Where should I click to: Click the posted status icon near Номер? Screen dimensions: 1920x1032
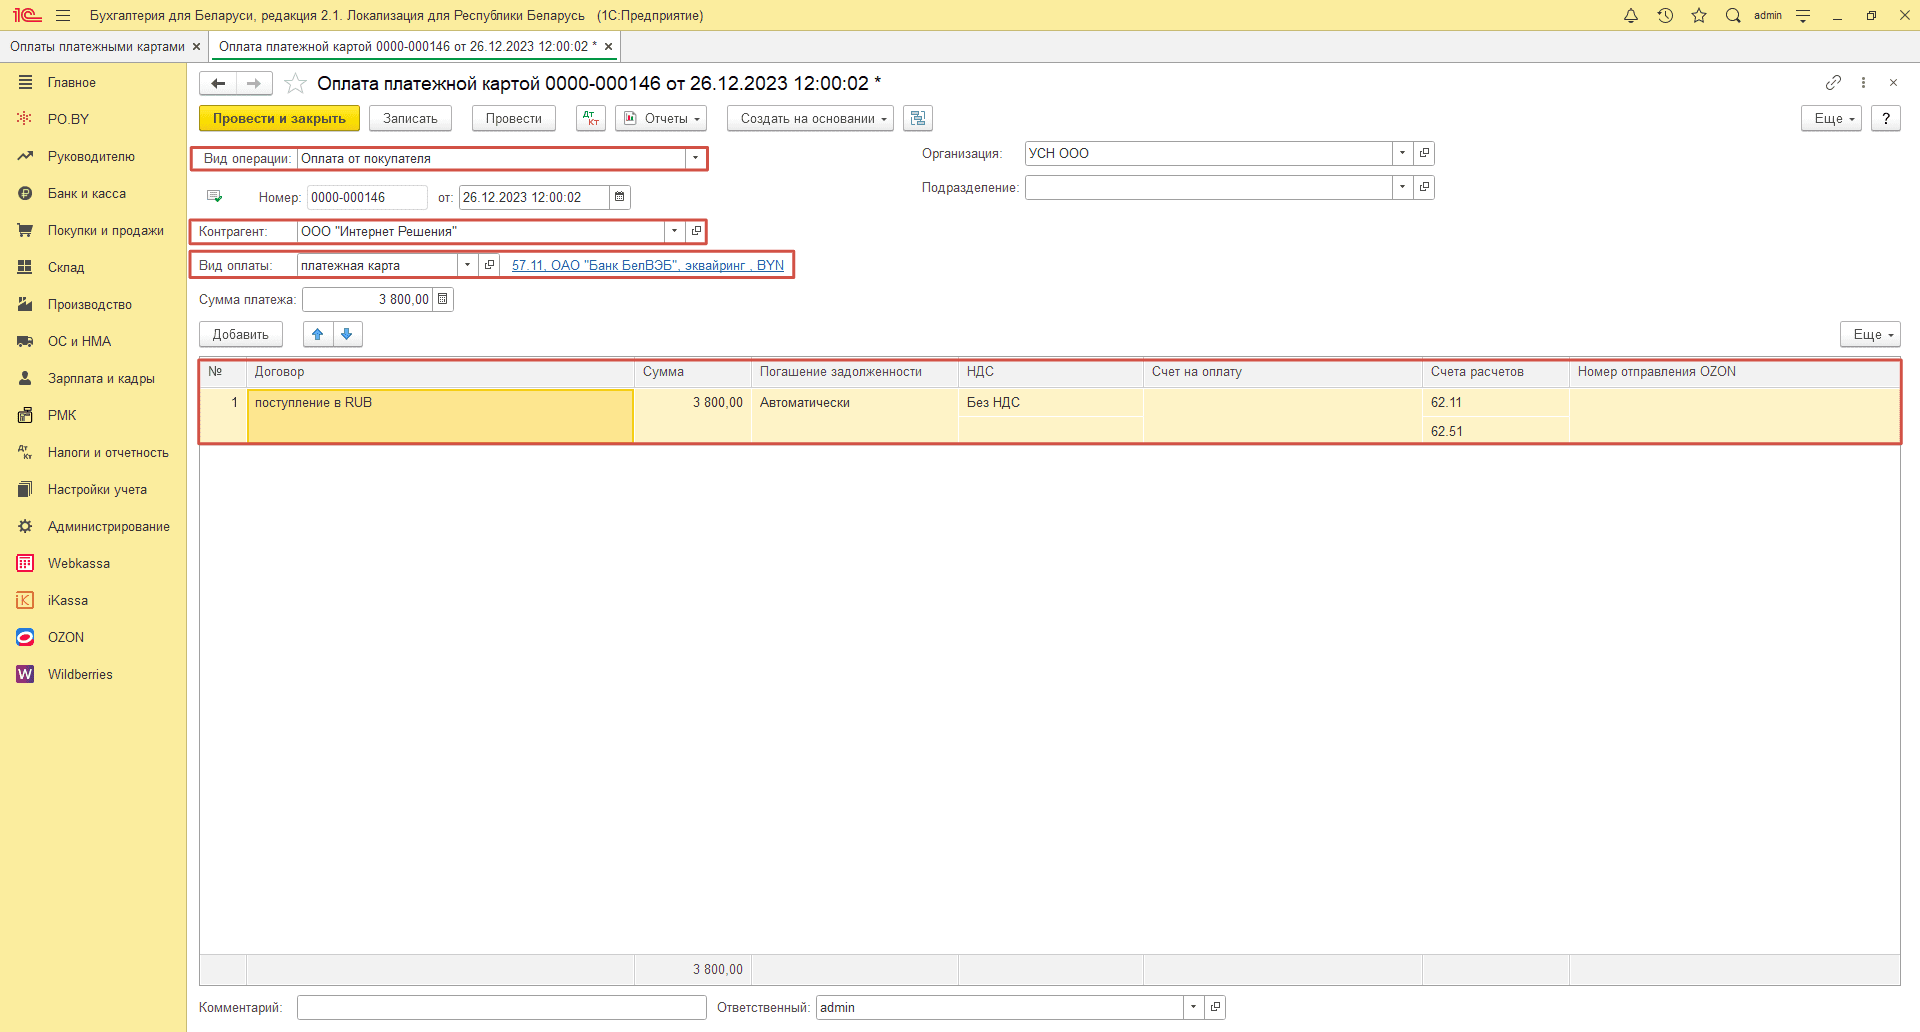214,197
